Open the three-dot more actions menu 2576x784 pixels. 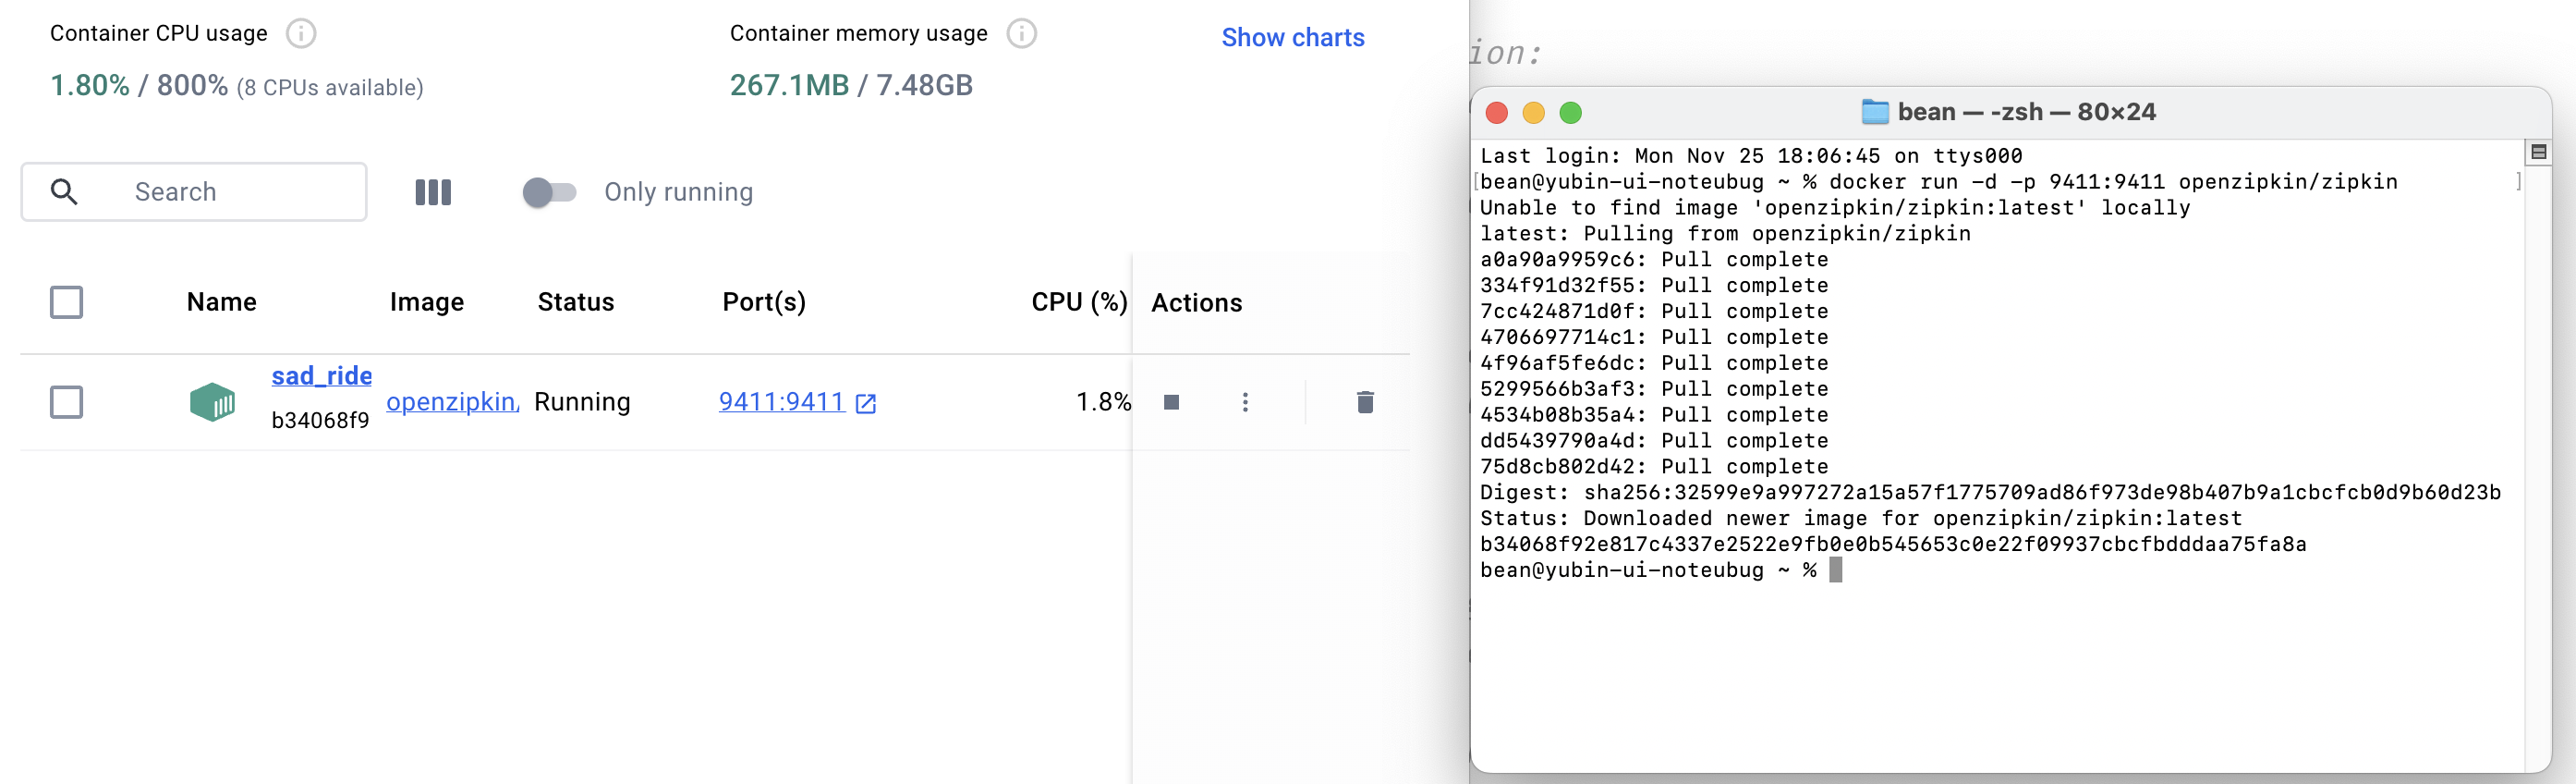click(1245, 402)
